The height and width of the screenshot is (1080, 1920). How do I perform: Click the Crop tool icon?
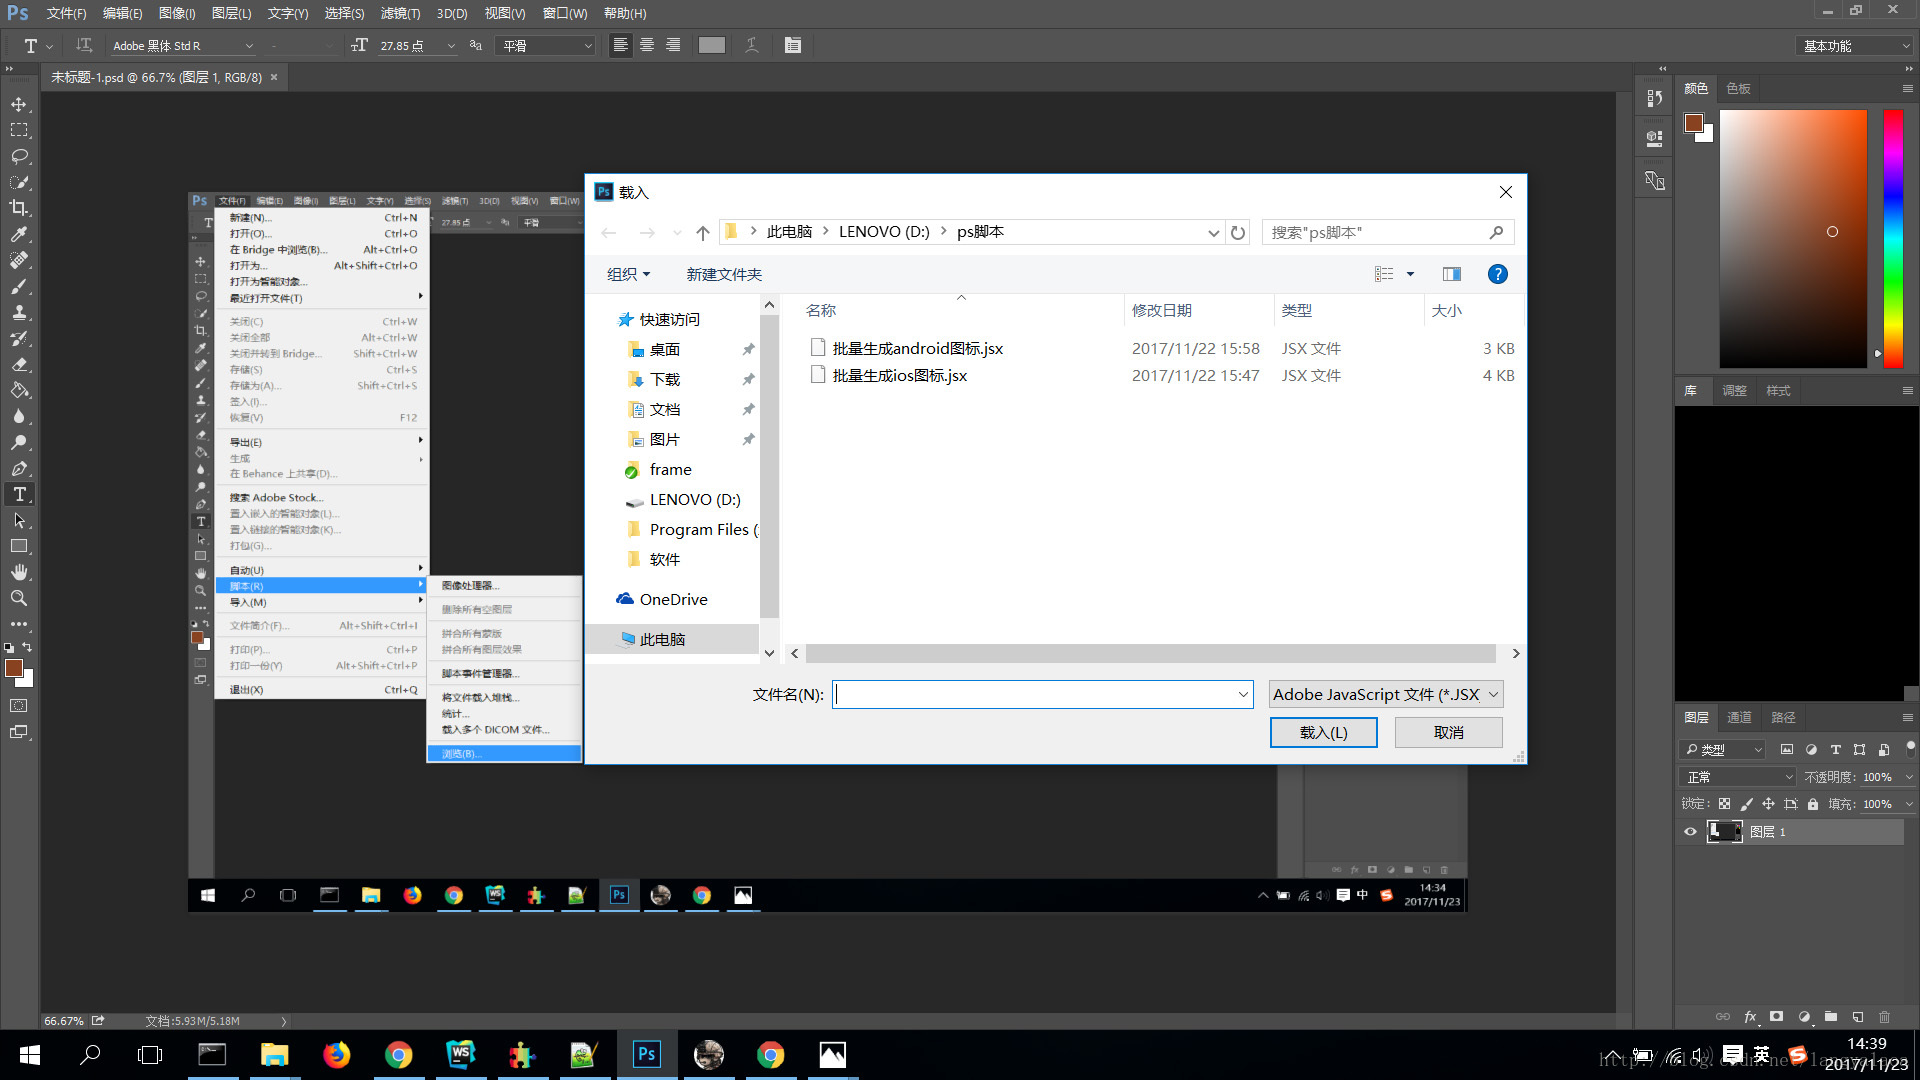click(x=18, y=208)
